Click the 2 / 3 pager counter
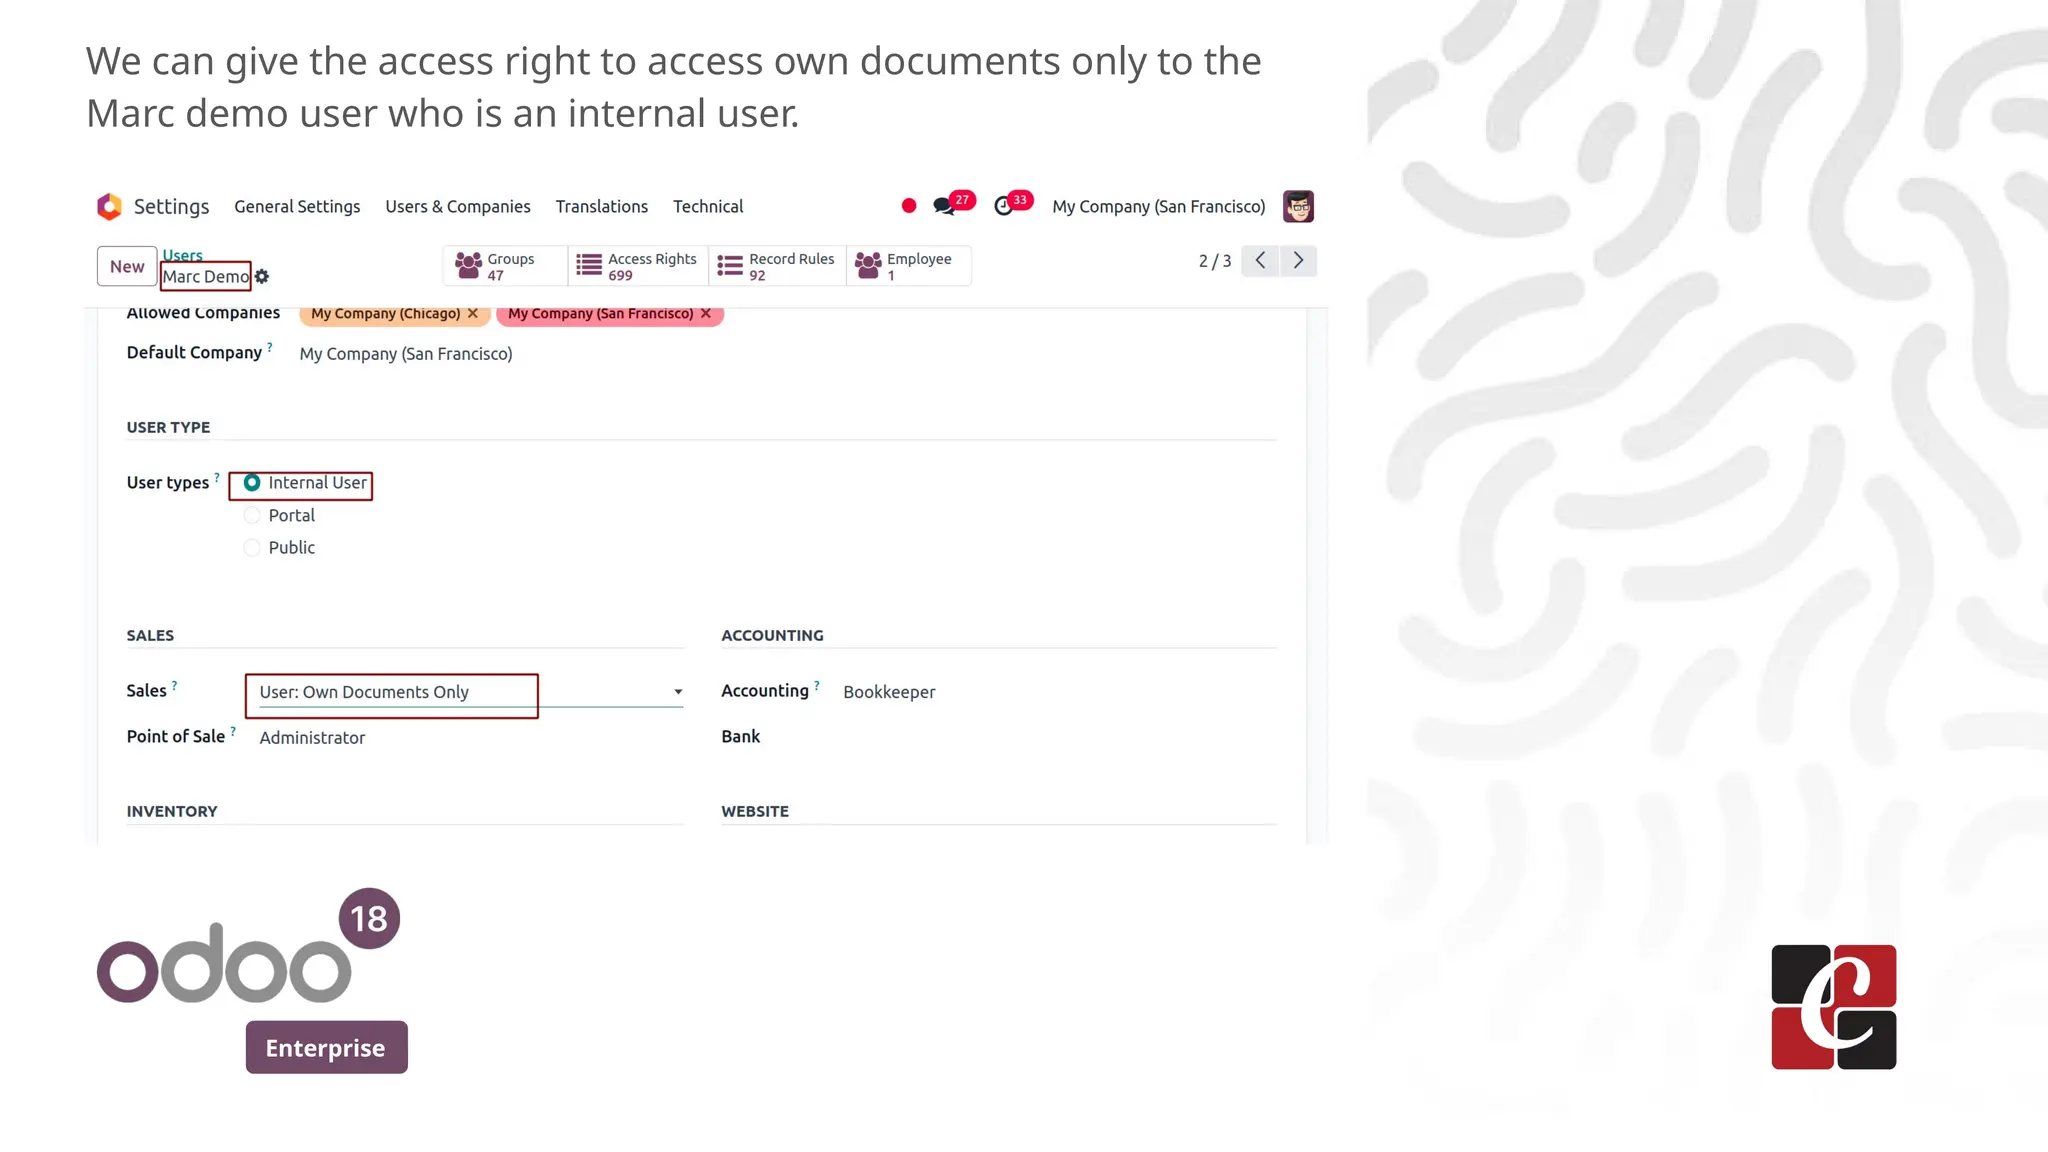Screen dimensions: 2048x1152 [1215, 261]
